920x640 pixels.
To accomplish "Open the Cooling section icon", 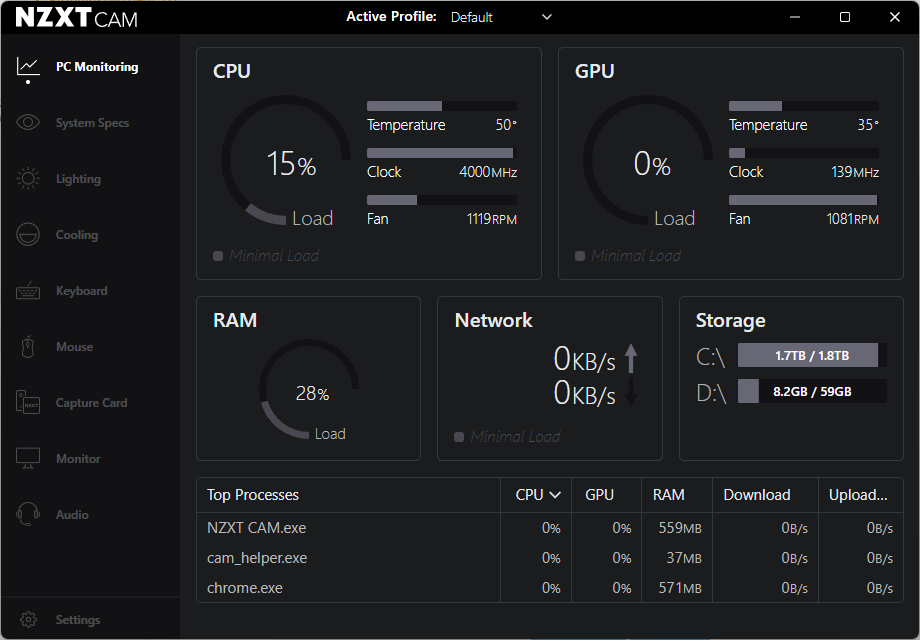I will coord(28,235).
